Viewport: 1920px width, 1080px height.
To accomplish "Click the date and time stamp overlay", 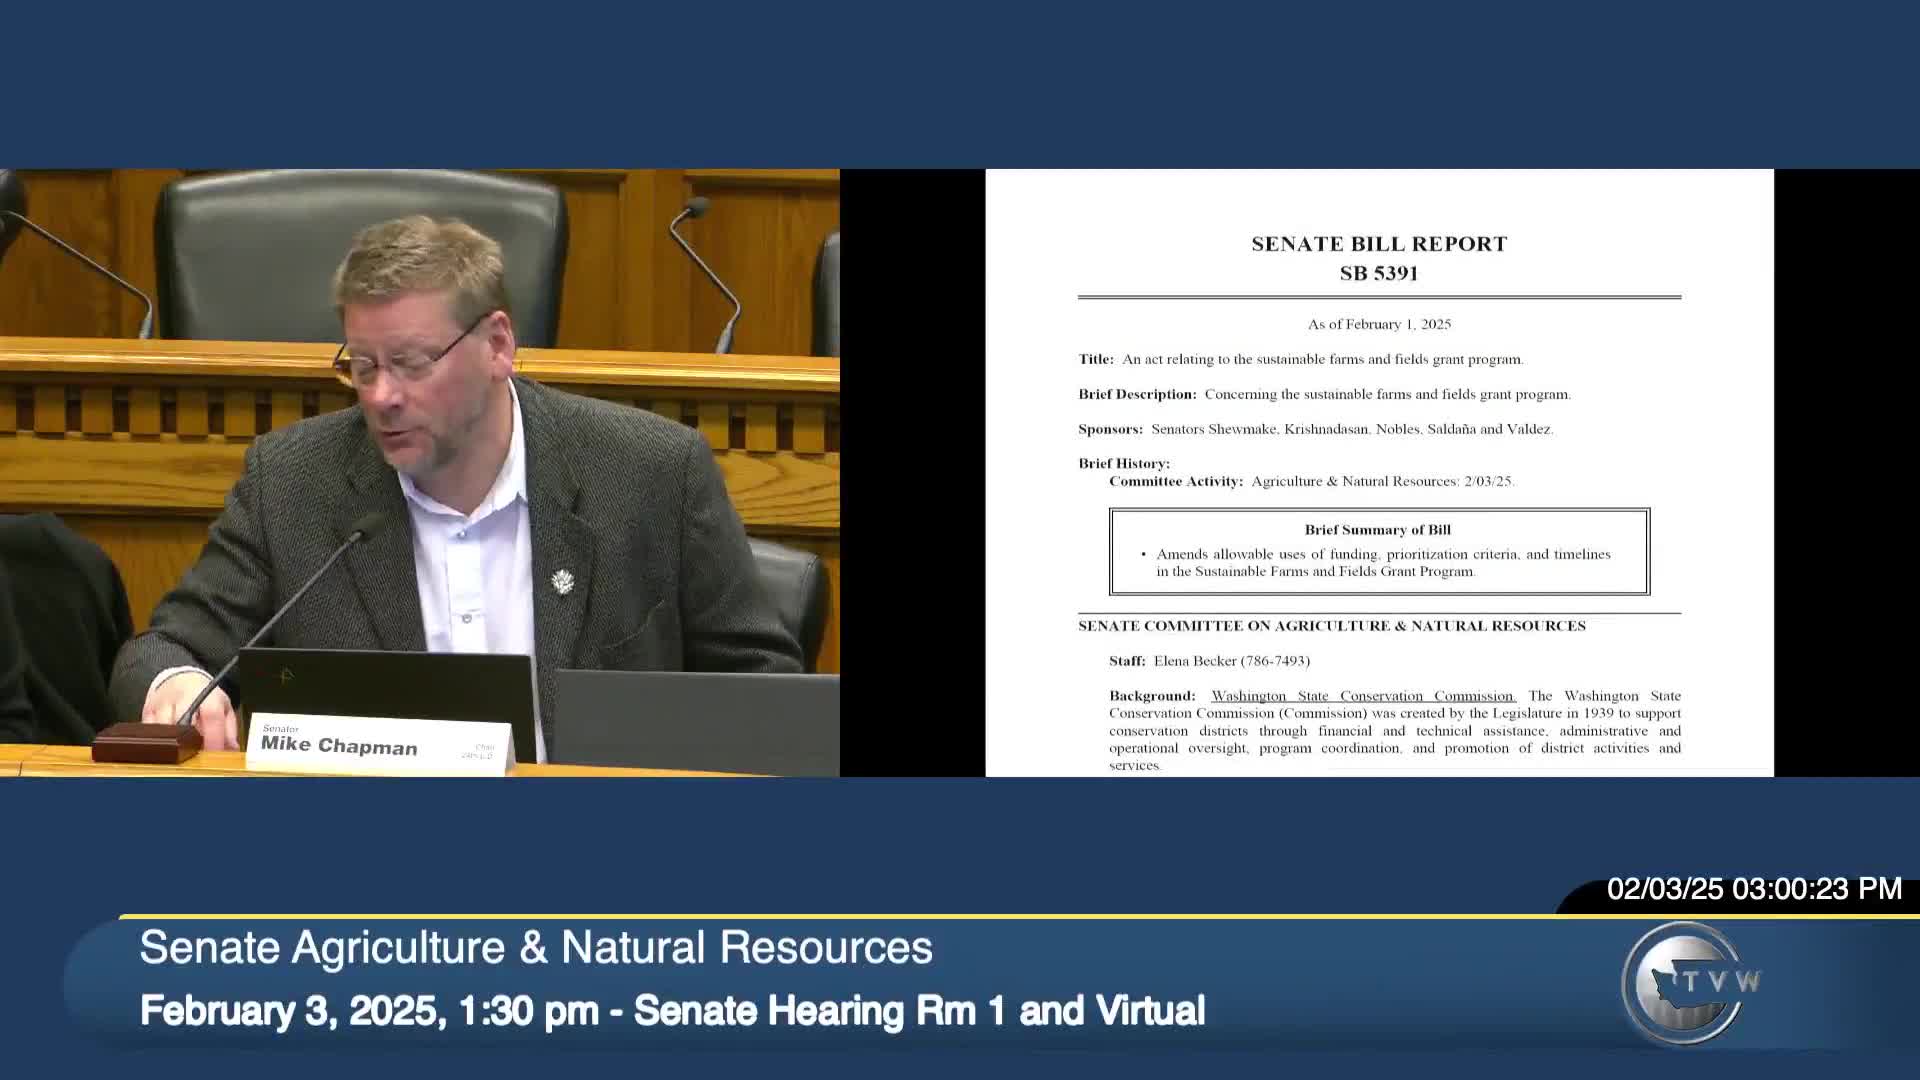I will pos(1753,889).
